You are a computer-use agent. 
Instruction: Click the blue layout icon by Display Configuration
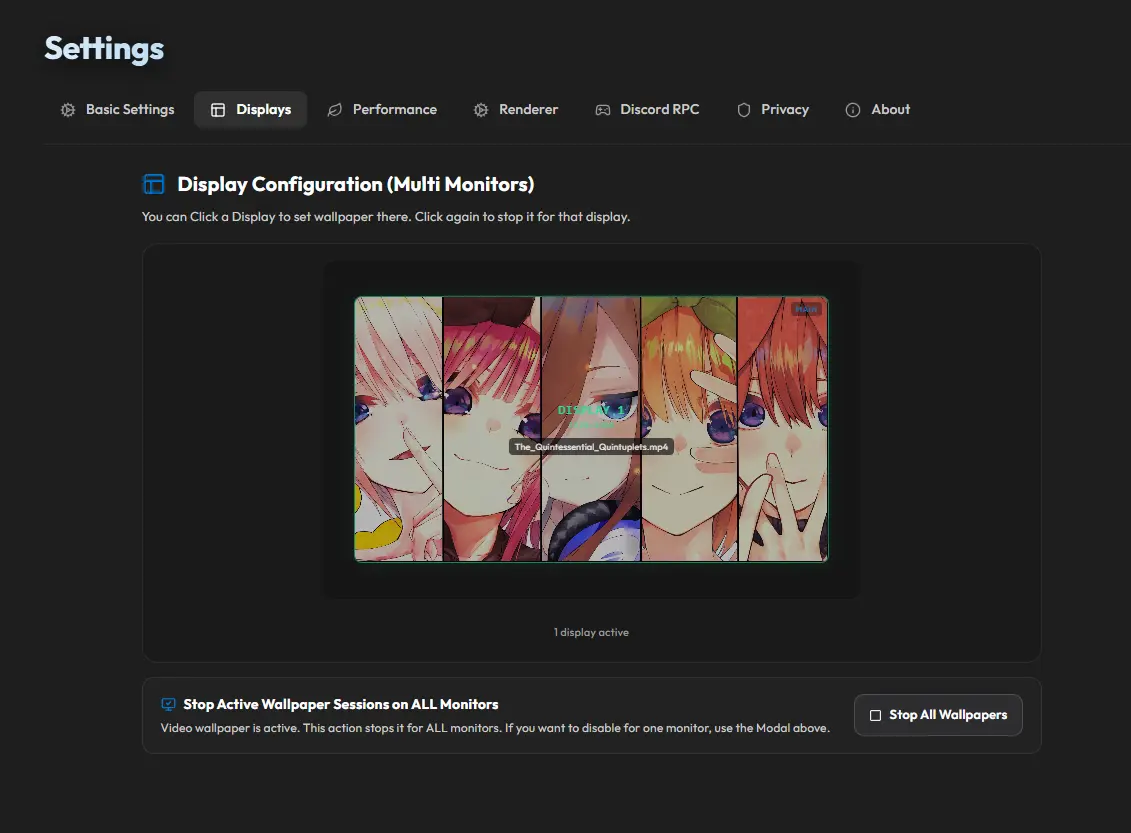click(154, 184)
